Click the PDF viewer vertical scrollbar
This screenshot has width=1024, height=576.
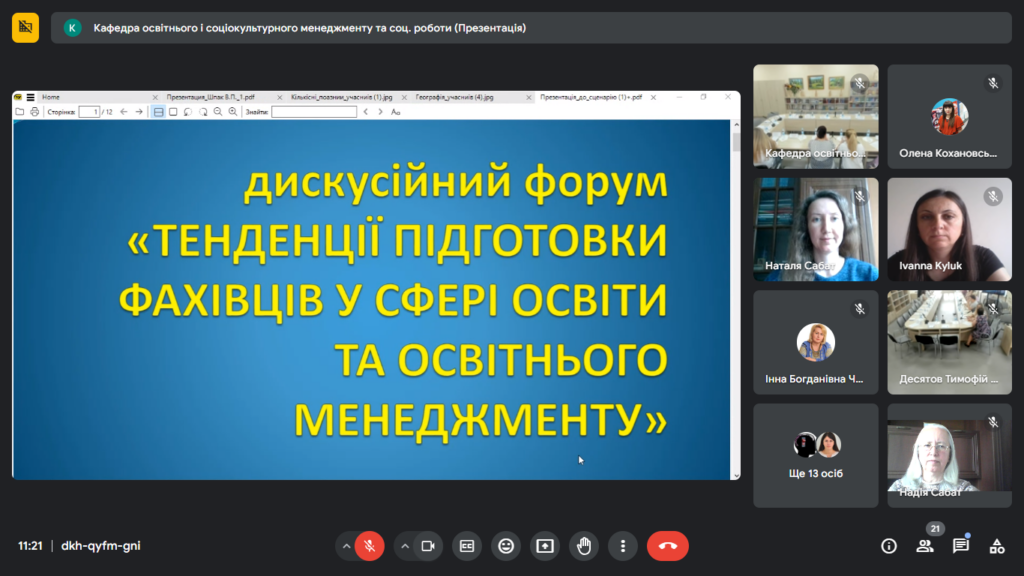point(736,300)
